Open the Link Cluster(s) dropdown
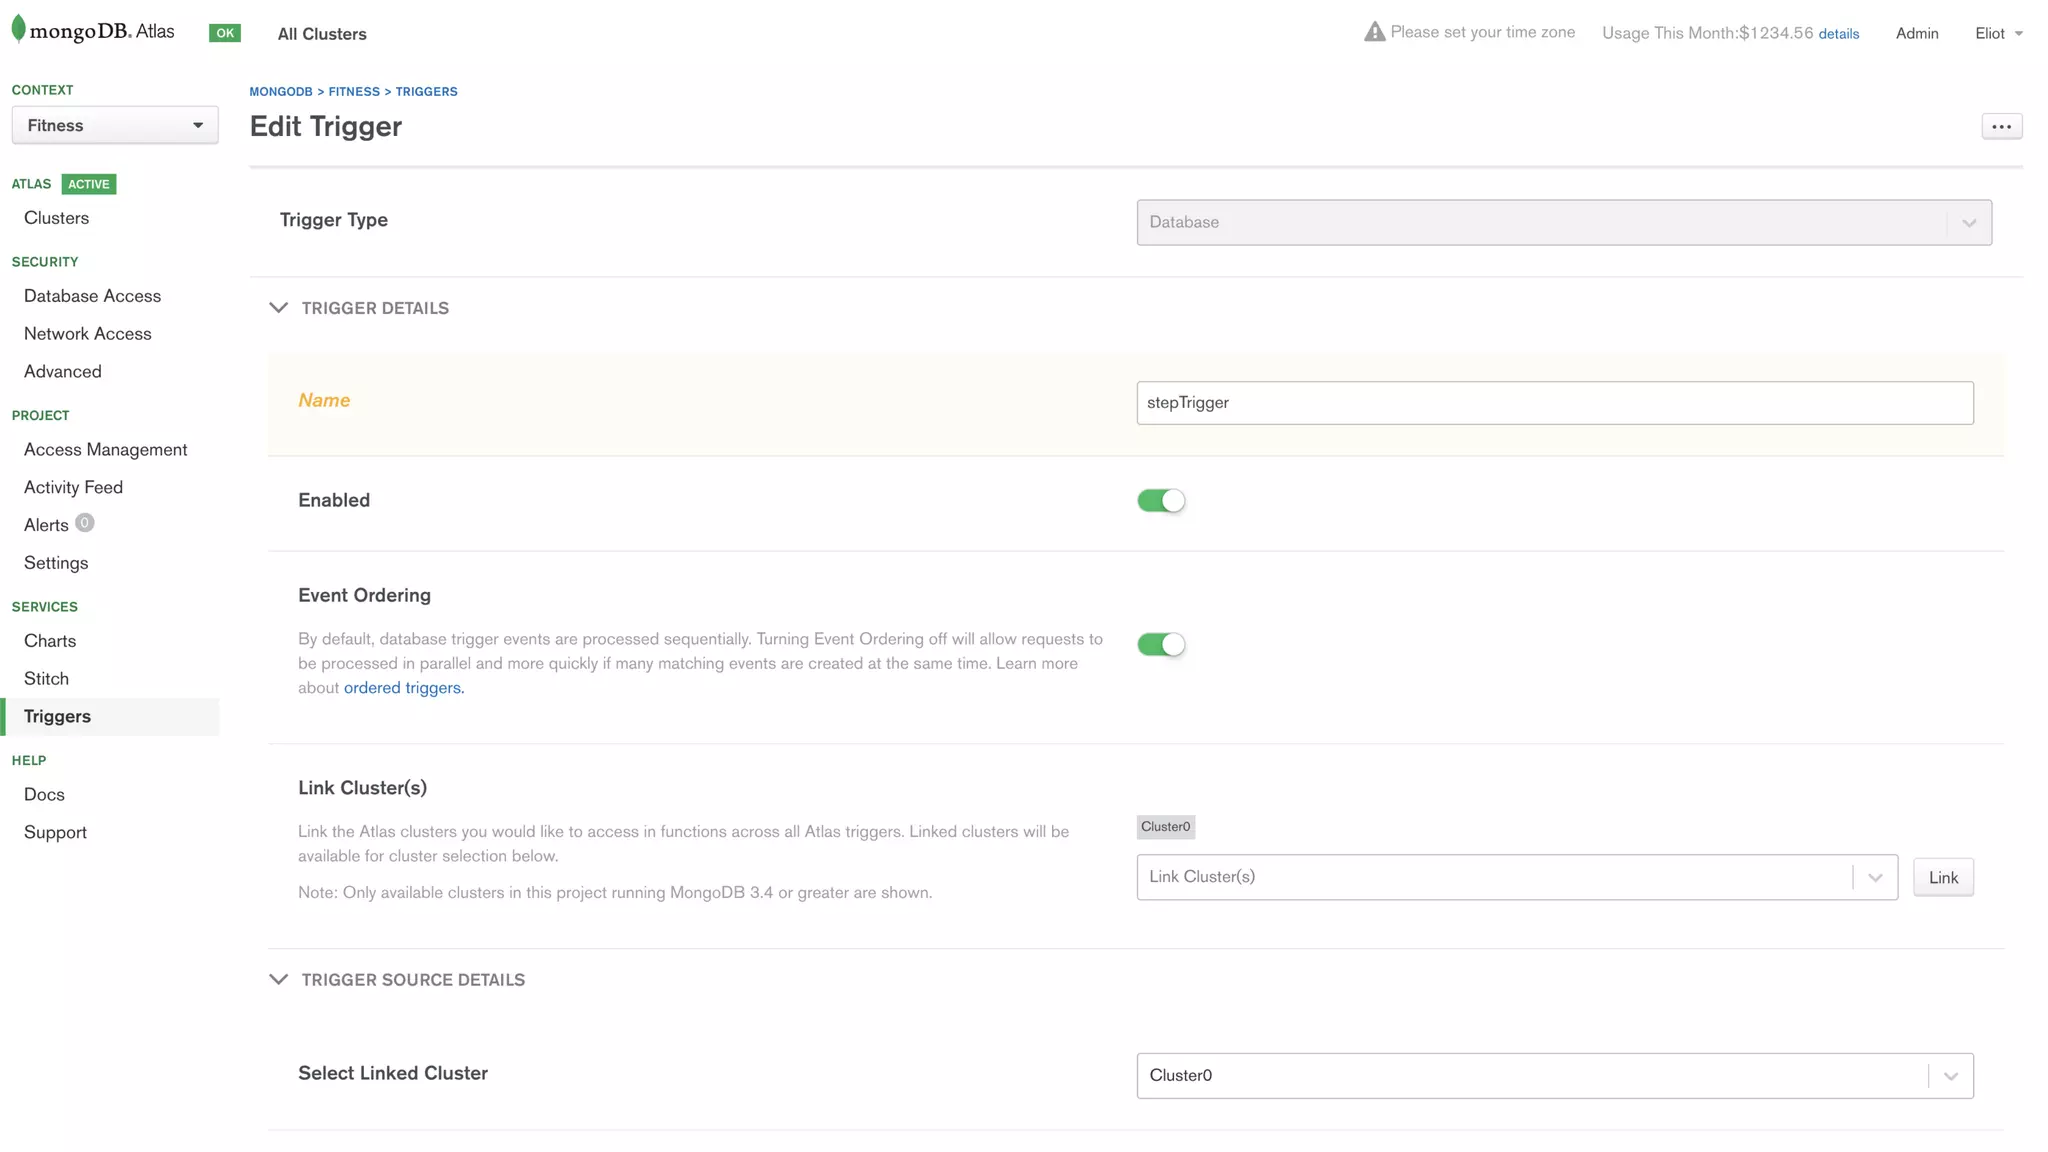Image resolution: width=2048 pixels, height=1152 pixels. tap(1516, 877)
